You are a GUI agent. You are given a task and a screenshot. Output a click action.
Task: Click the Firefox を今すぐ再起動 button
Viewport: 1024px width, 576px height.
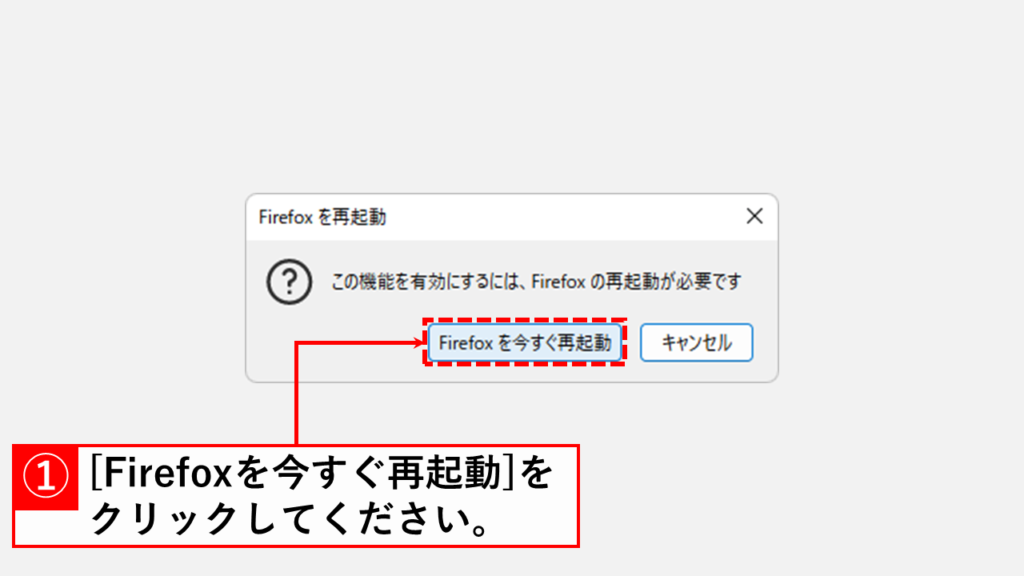pyautogui.click(x=524, y=342)
